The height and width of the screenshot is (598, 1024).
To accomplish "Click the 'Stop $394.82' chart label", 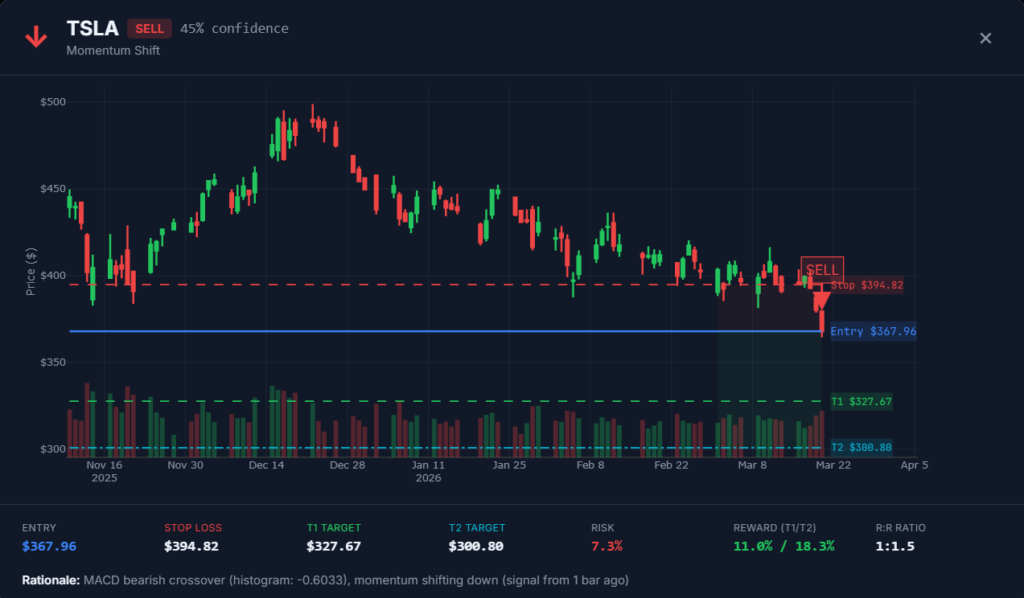I will (867, 285).
